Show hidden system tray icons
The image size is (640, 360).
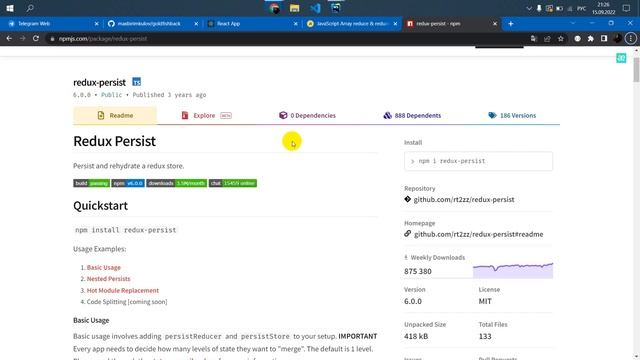point(529,8)
